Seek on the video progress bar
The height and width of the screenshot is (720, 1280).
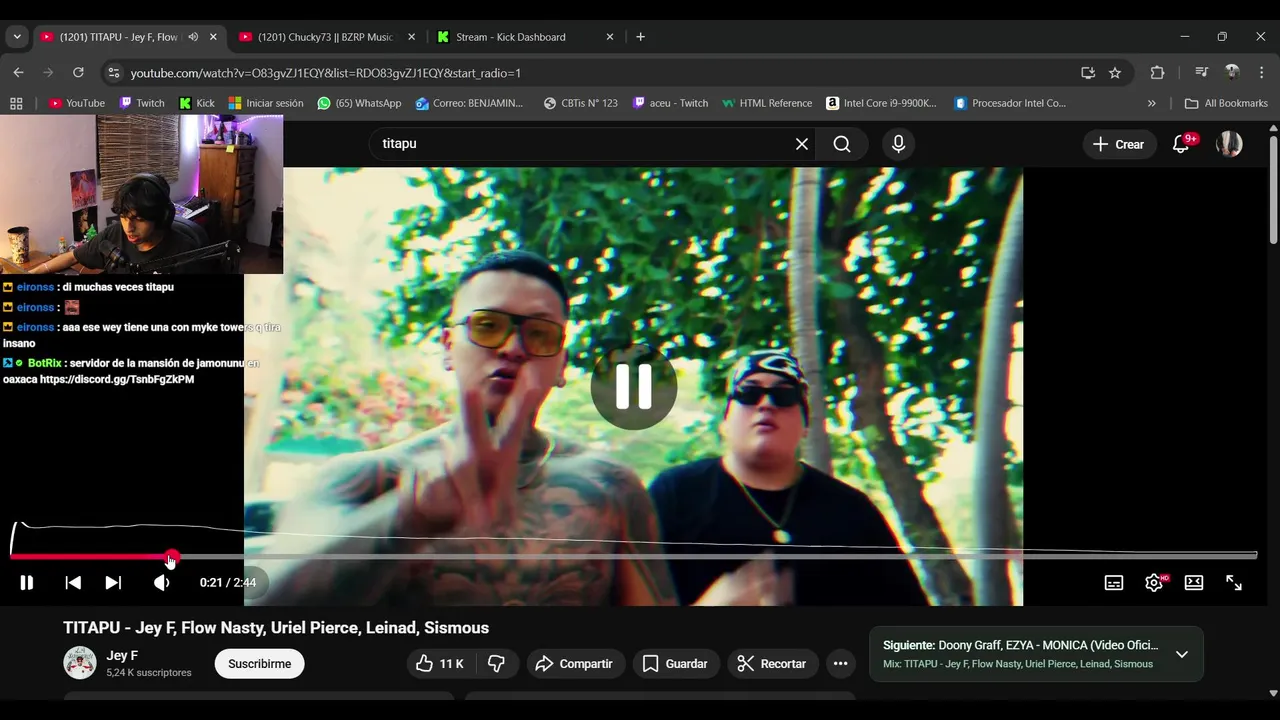pos(634,556)
